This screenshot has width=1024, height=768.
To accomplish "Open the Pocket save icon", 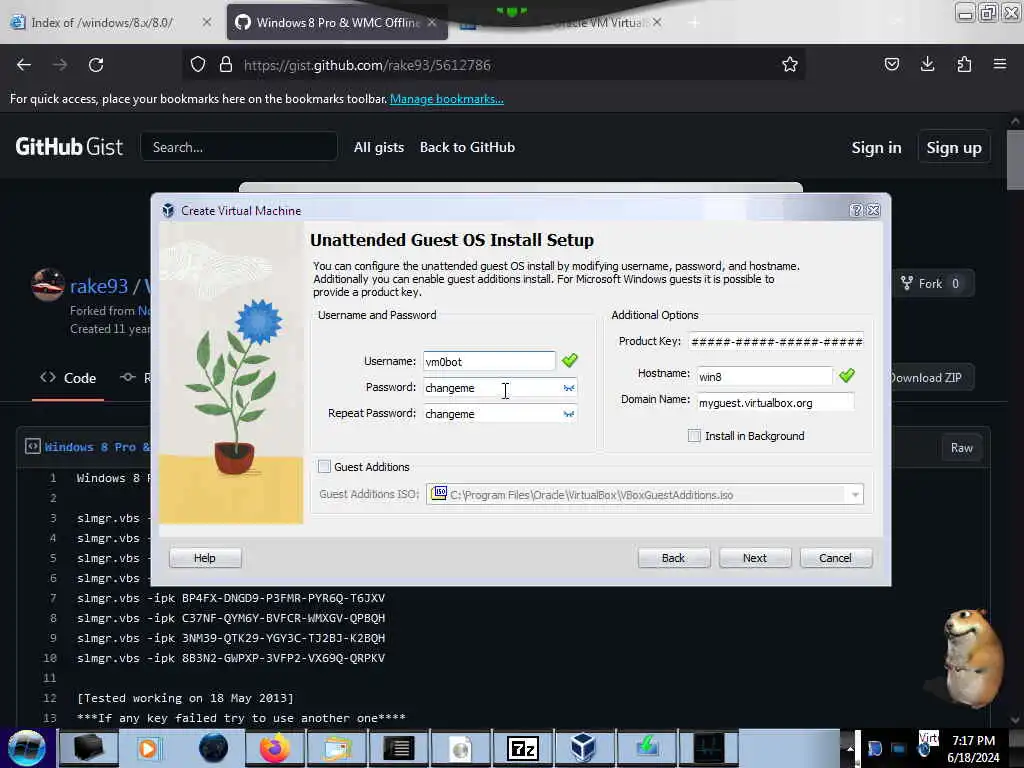I will [x=891, y=65].
